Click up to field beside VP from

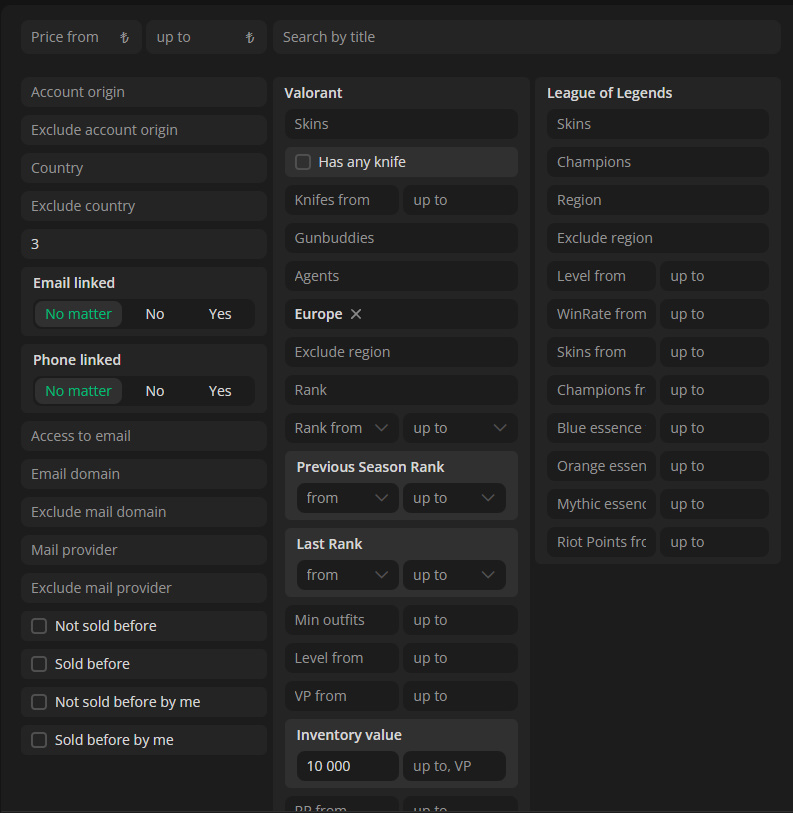460,696
